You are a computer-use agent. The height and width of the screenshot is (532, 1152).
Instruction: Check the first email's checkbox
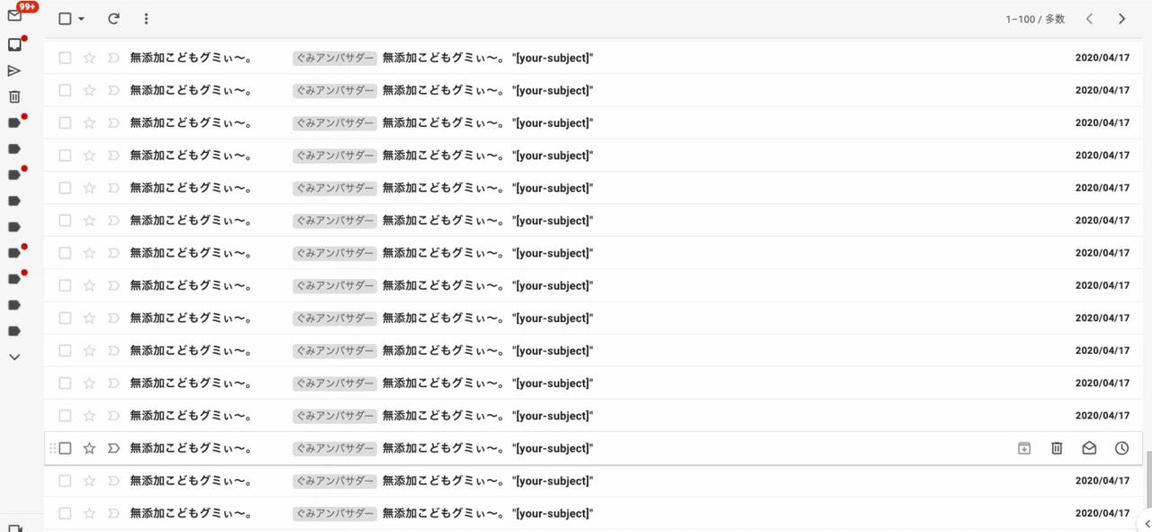pos(65,58)
